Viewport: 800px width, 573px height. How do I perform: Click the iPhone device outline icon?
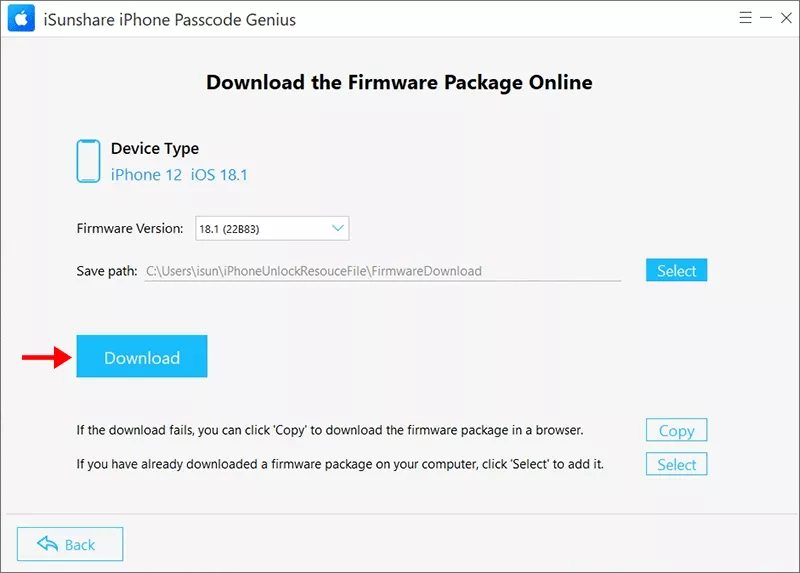click(x=88, y=161)
